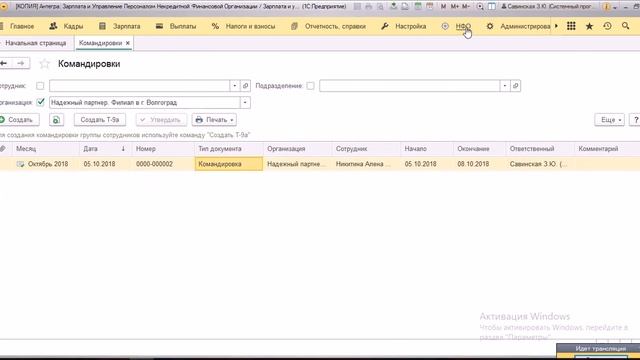Click the M memory button in title bar

coord(443,7)
